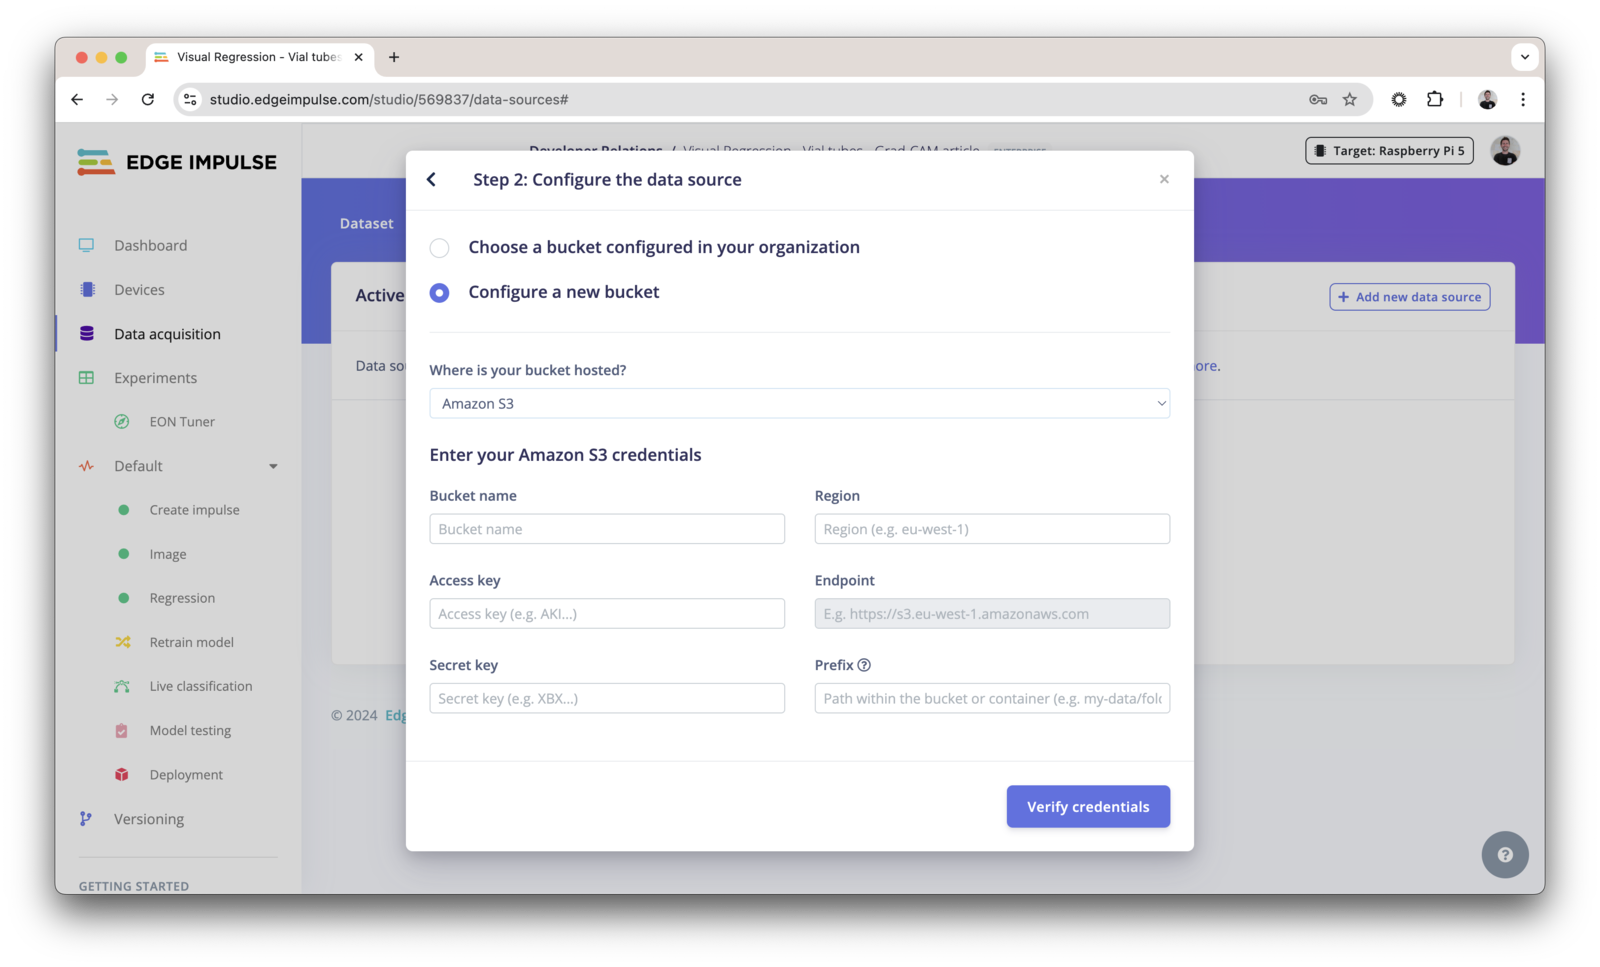
Task: Open the Dashboard monitor icon
Action: point(87,245)
